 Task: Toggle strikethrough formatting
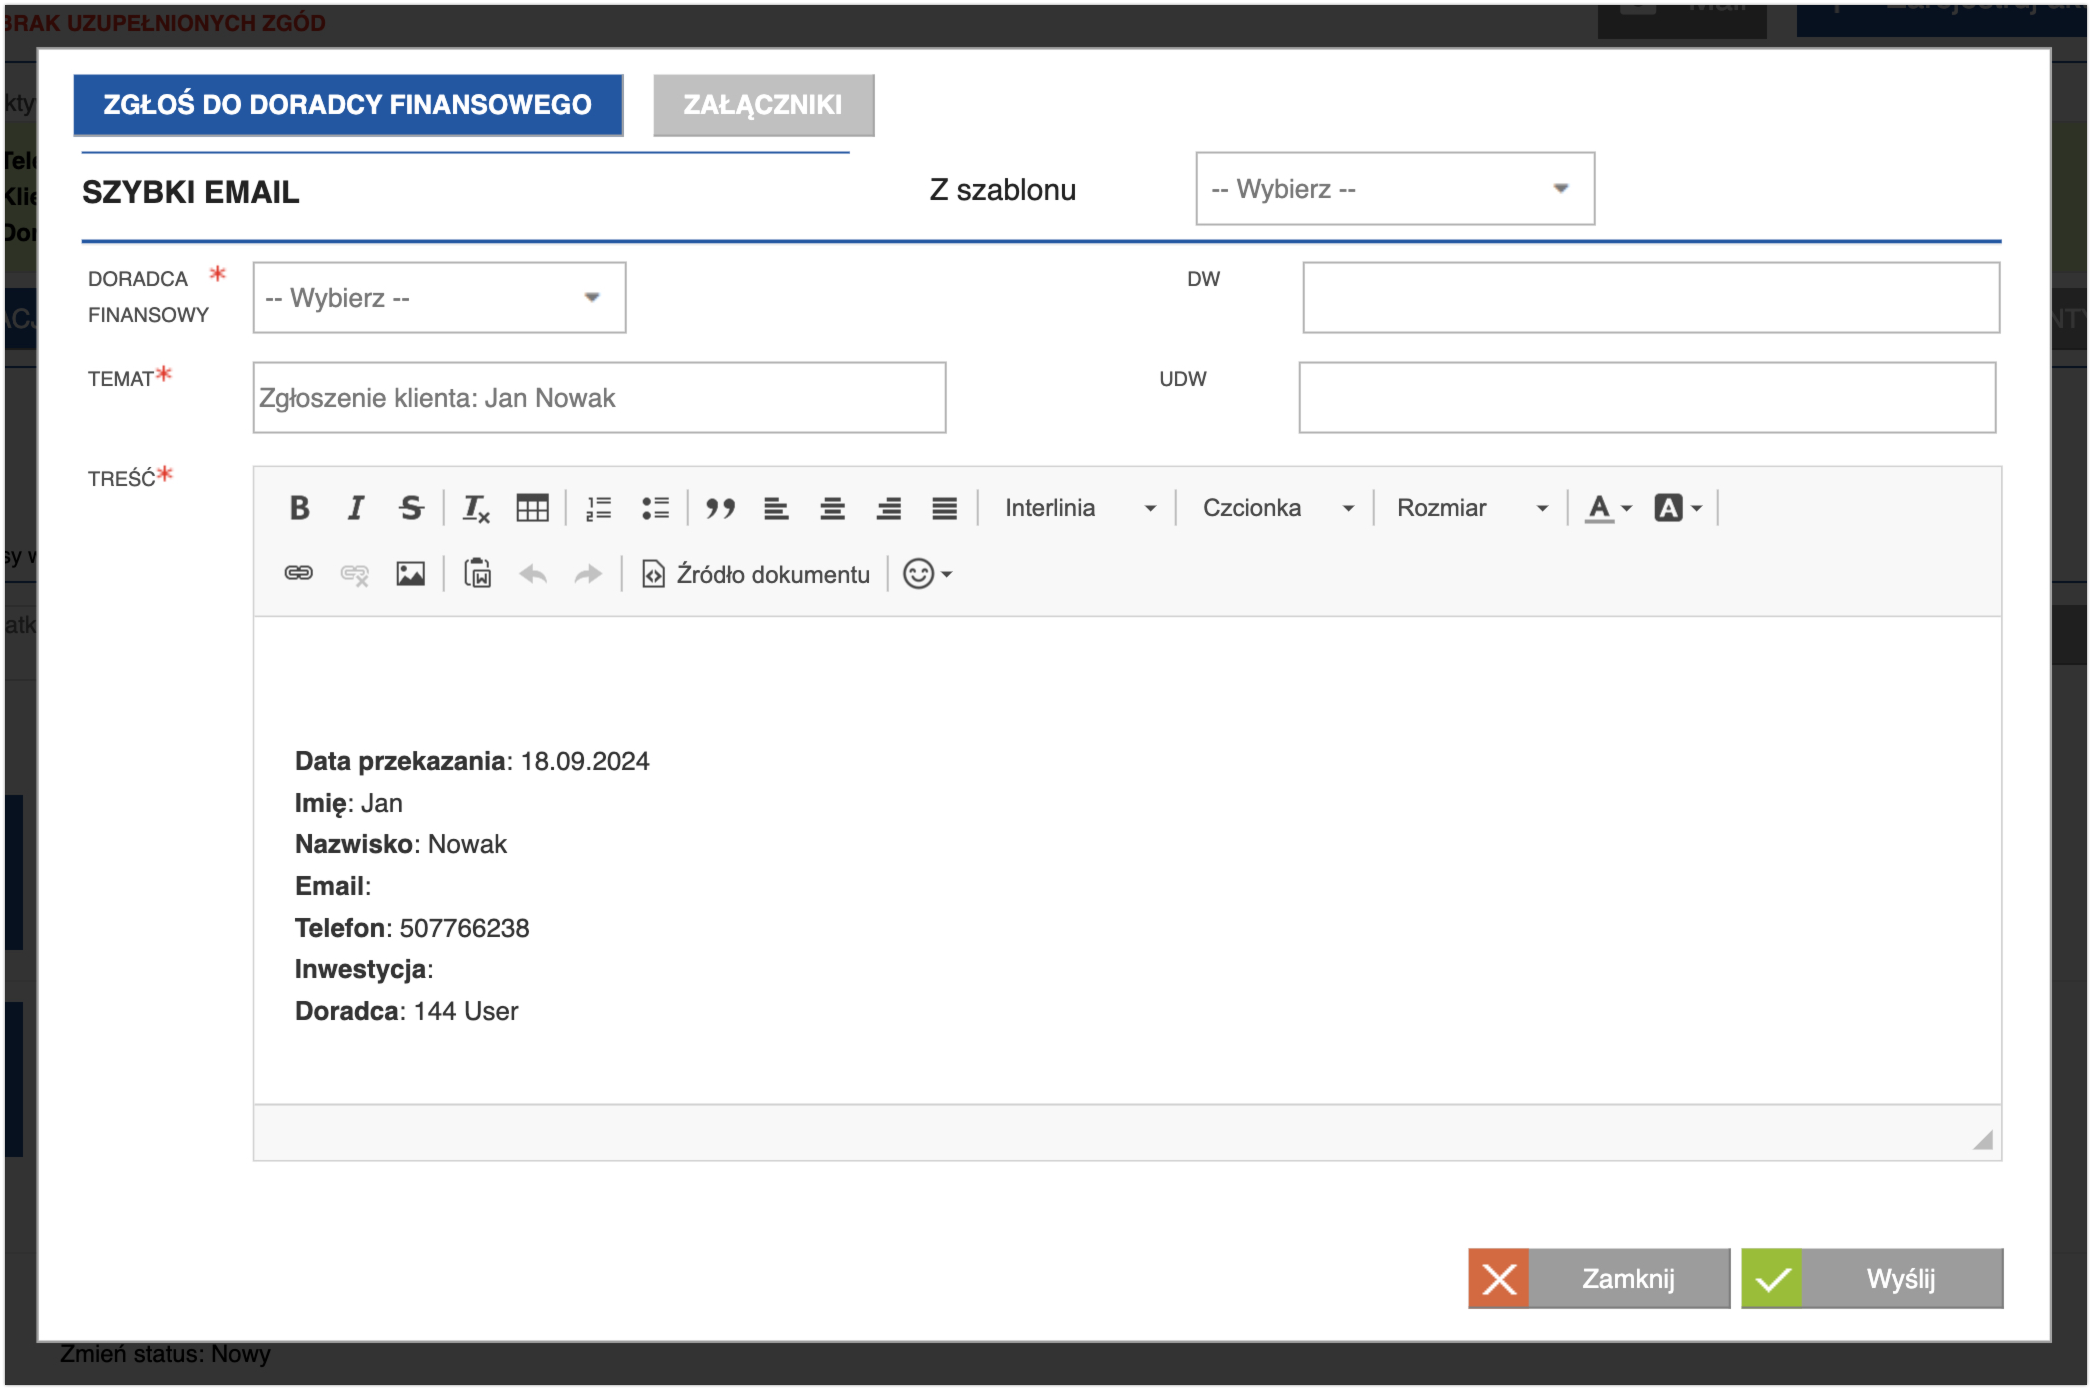(x=411, y=508)
